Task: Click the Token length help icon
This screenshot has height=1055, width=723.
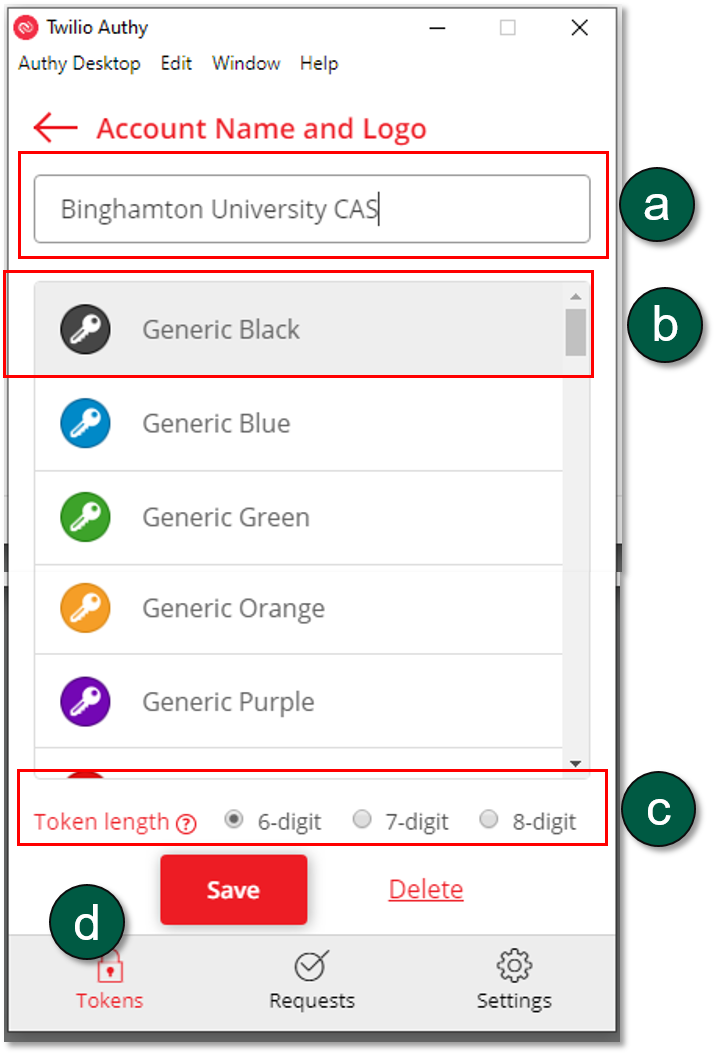Action: click(186, 824)
